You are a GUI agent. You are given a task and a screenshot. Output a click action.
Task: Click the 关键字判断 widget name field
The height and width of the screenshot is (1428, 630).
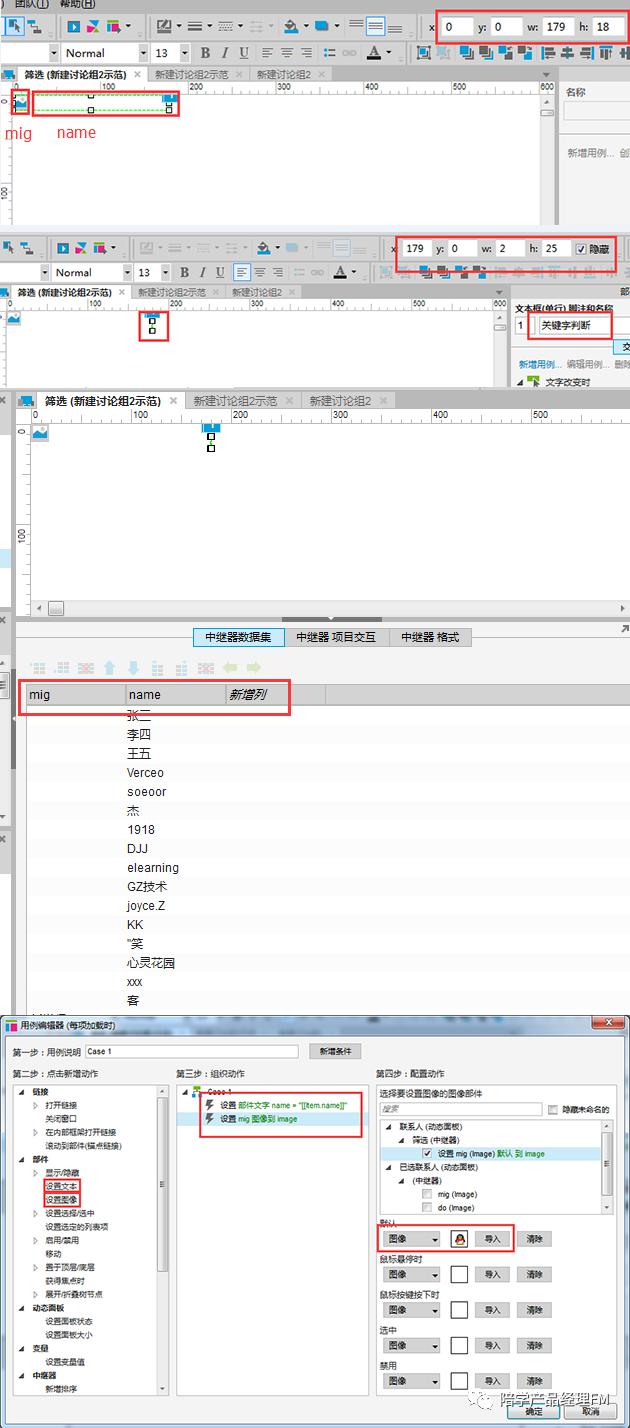[585, 325]
